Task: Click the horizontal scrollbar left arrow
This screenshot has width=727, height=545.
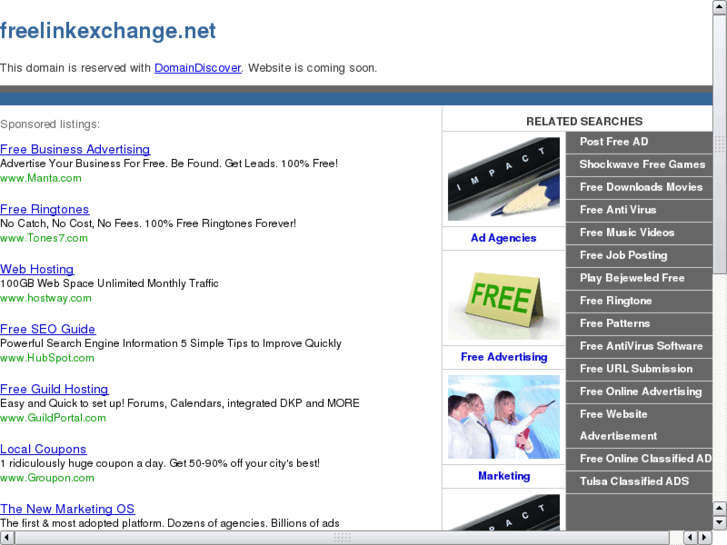Action: [x=6, y=538]
